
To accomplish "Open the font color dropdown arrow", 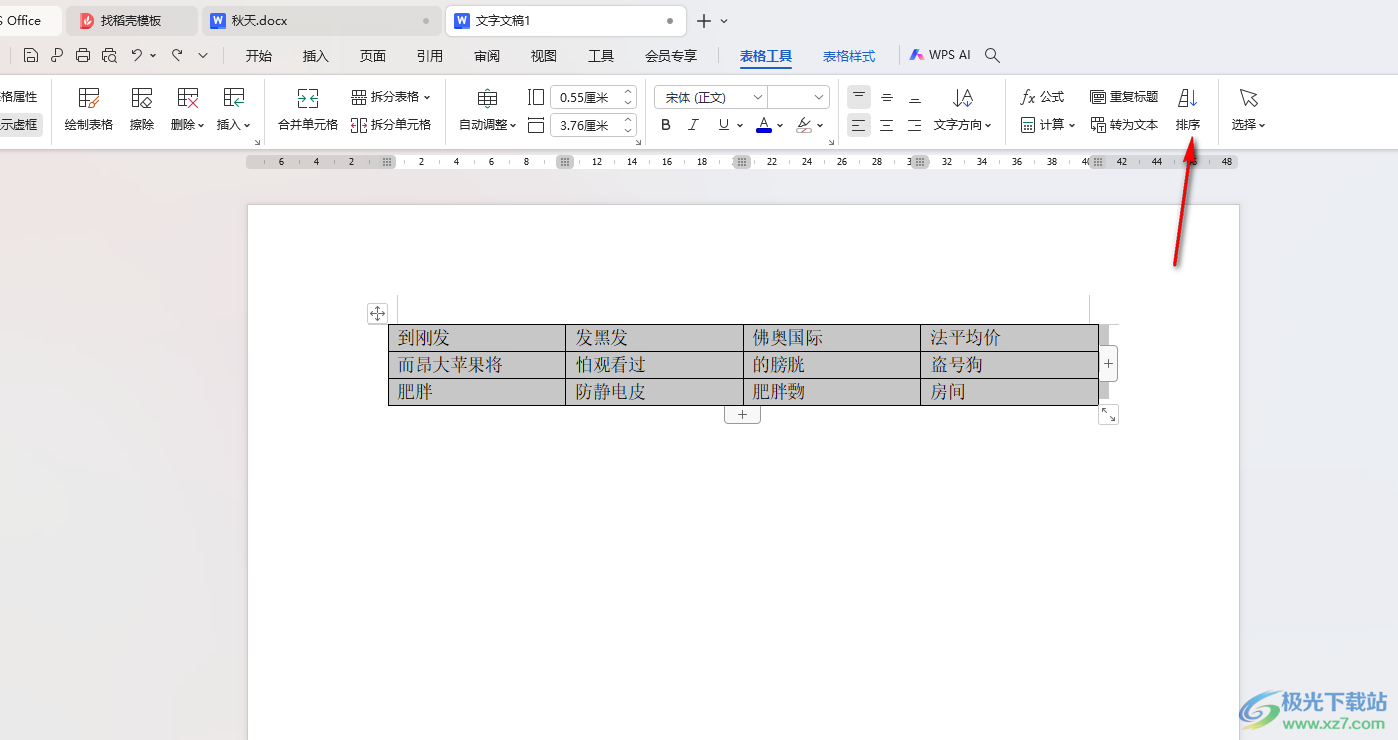I will (780, 125).
